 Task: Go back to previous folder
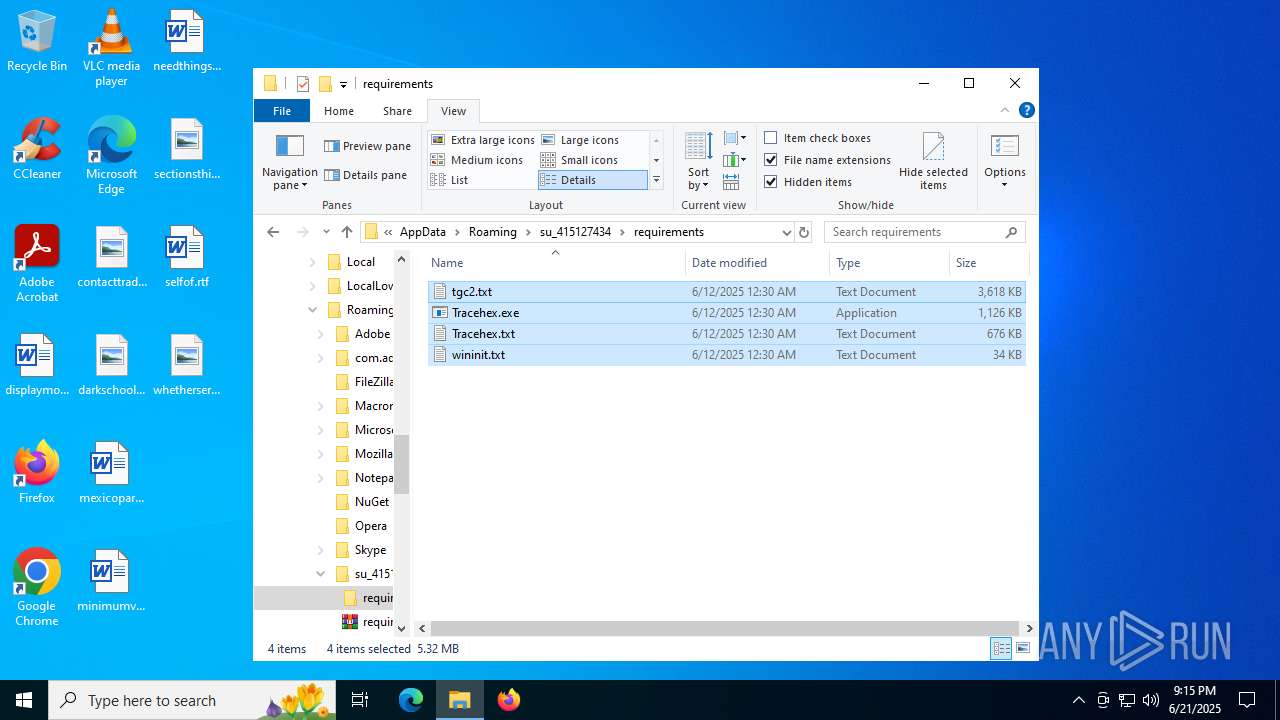[273, 232]
